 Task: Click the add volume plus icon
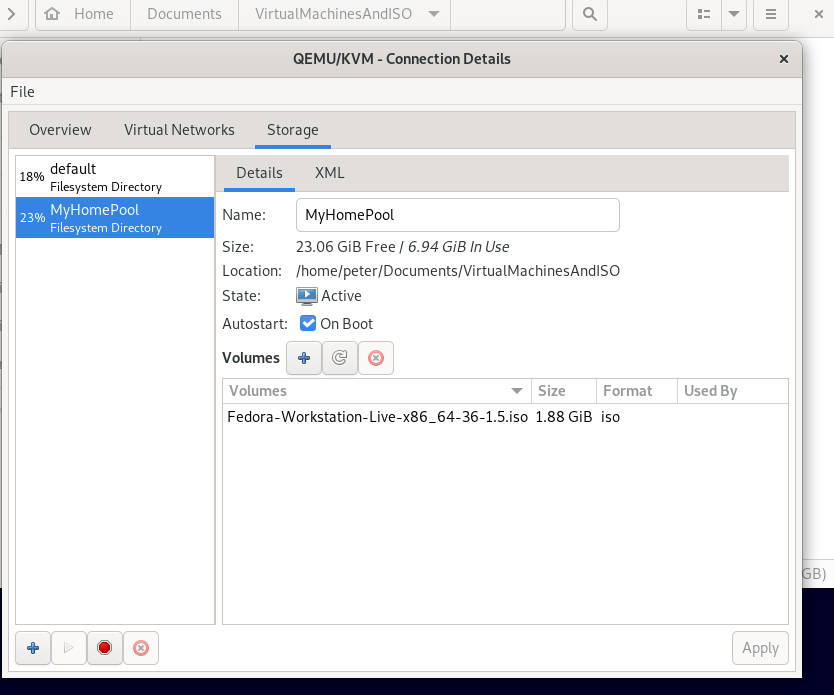coord(304,358)
